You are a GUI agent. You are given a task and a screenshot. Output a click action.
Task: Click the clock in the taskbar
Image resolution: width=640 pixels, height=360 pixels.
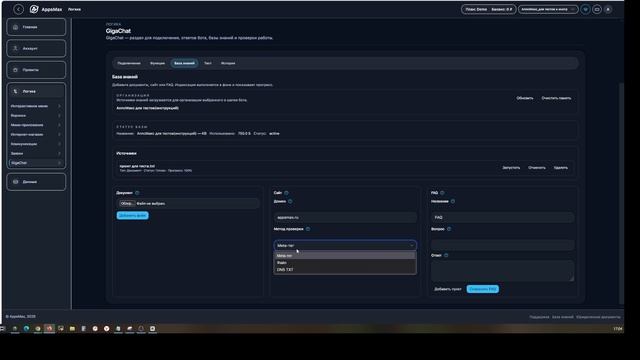618,329
